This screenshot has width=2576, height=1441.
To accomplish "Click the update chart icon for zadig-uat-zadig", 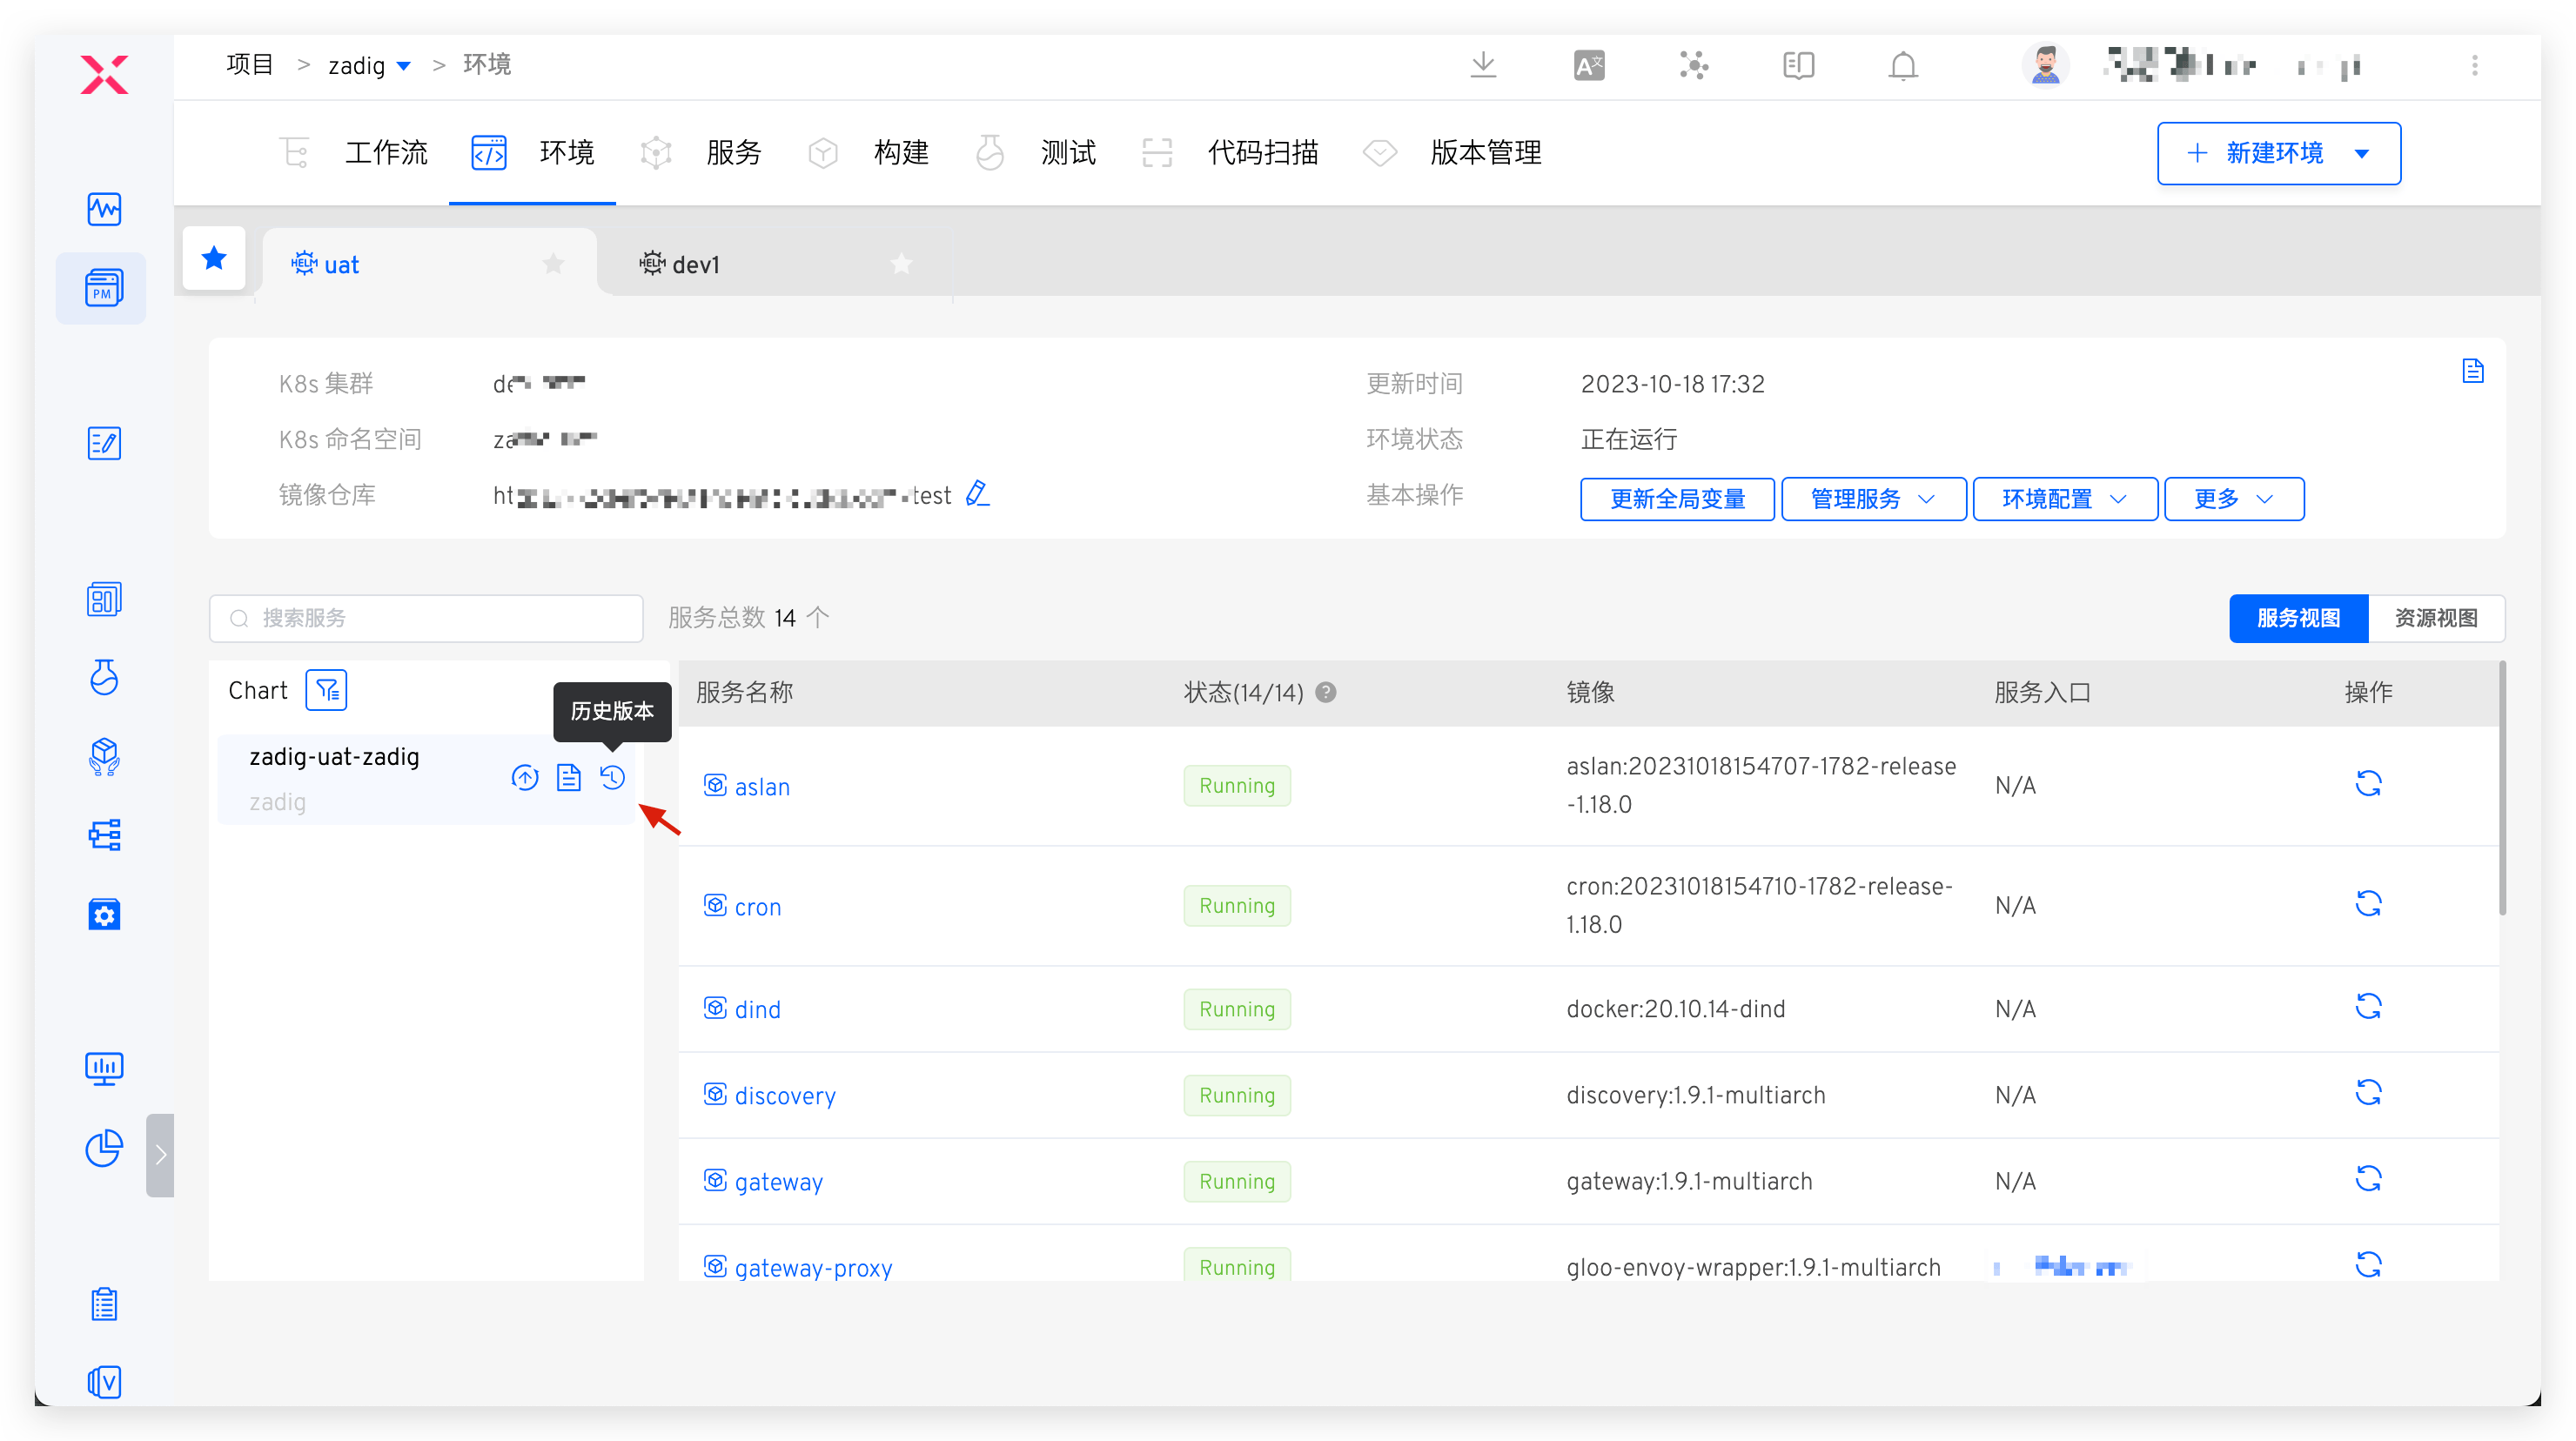I will pyautogui.click(x=525, y=777).
